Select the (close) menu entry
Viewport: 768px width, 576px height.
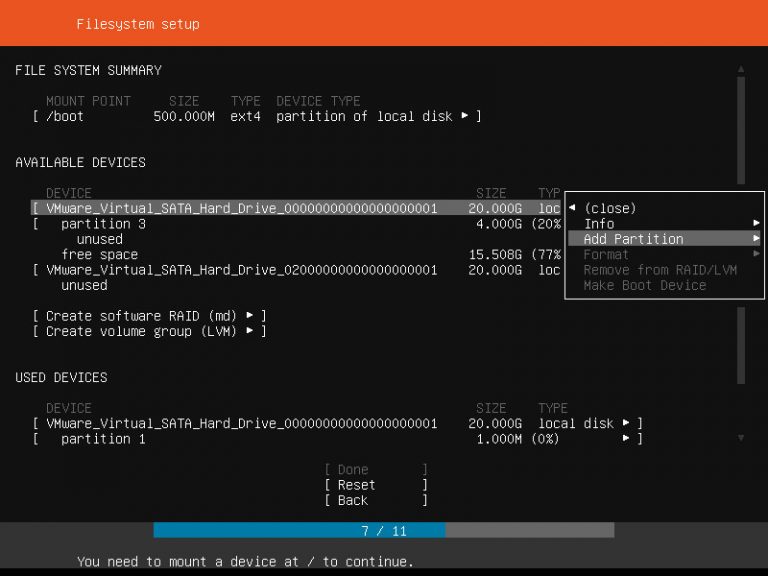point(610,209)
